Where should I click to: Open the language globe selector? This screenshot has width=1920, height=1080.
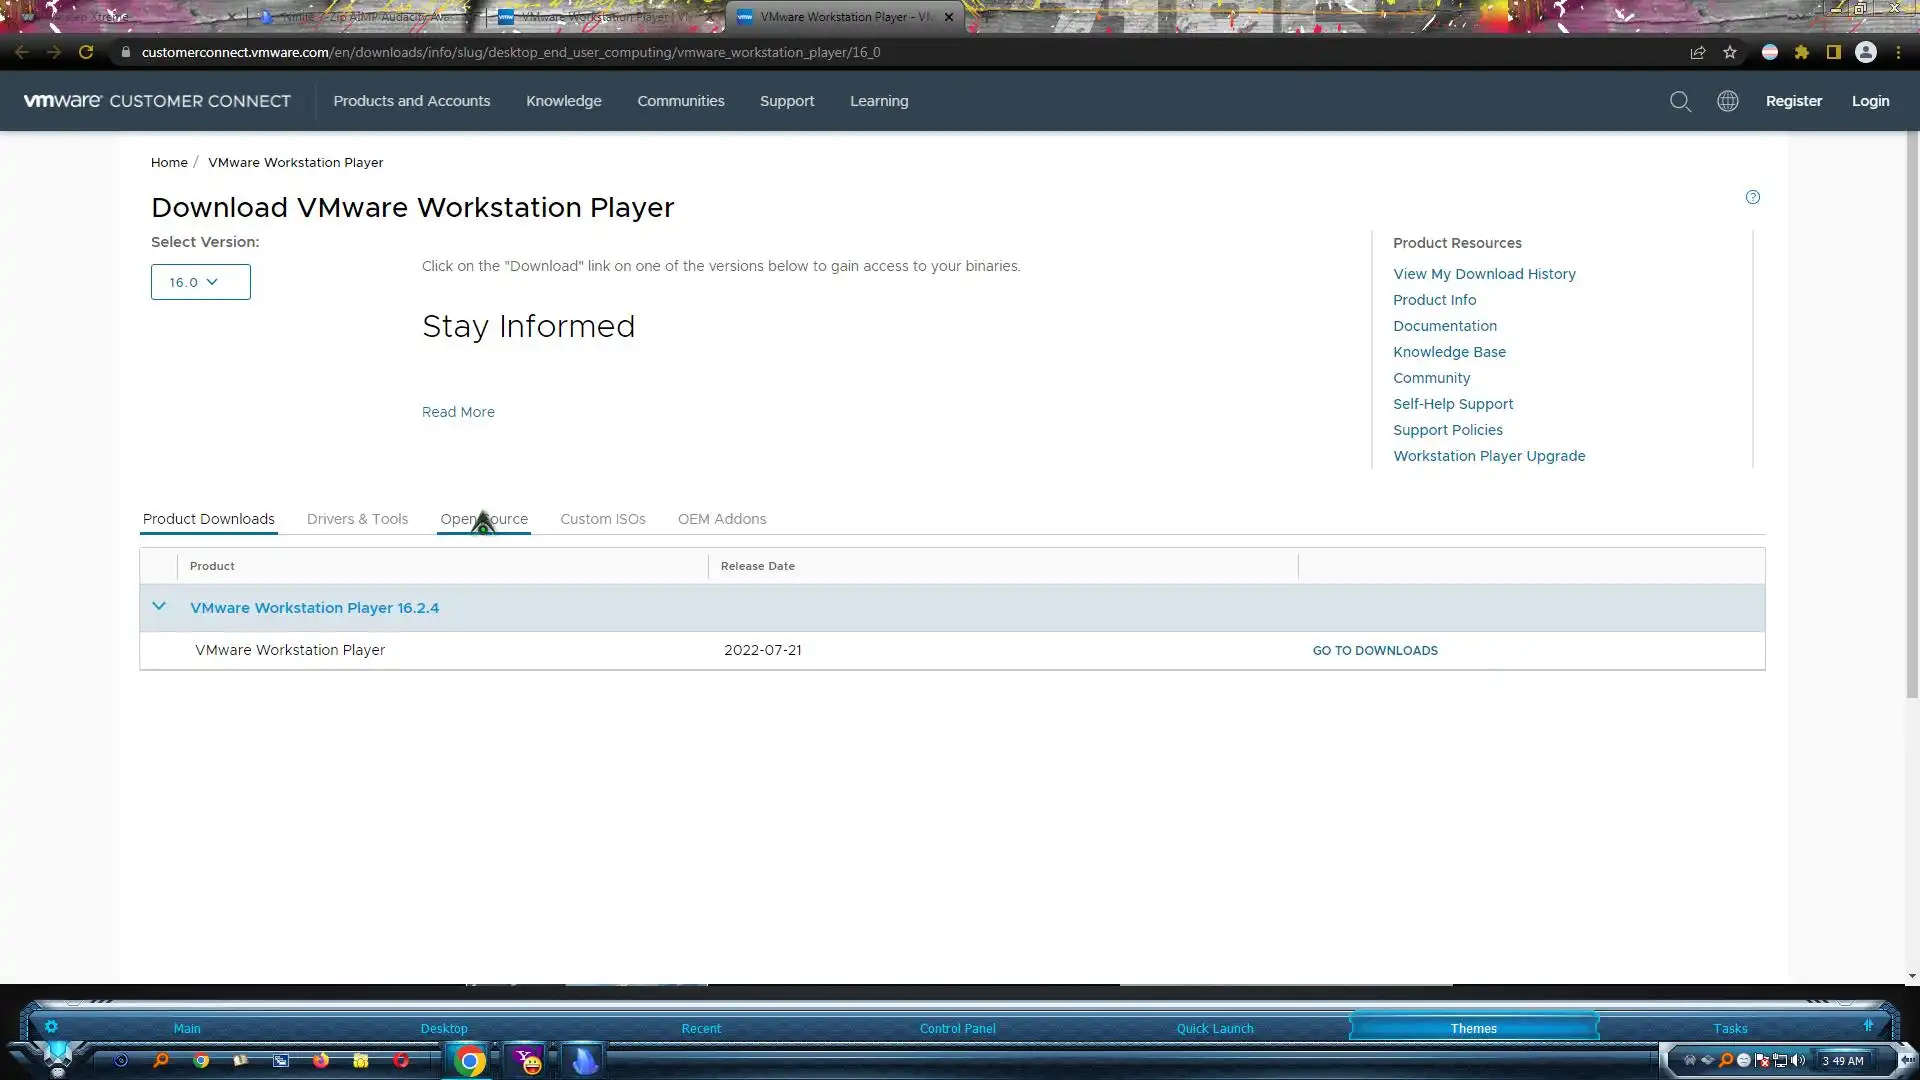(x=1727, y=101)
